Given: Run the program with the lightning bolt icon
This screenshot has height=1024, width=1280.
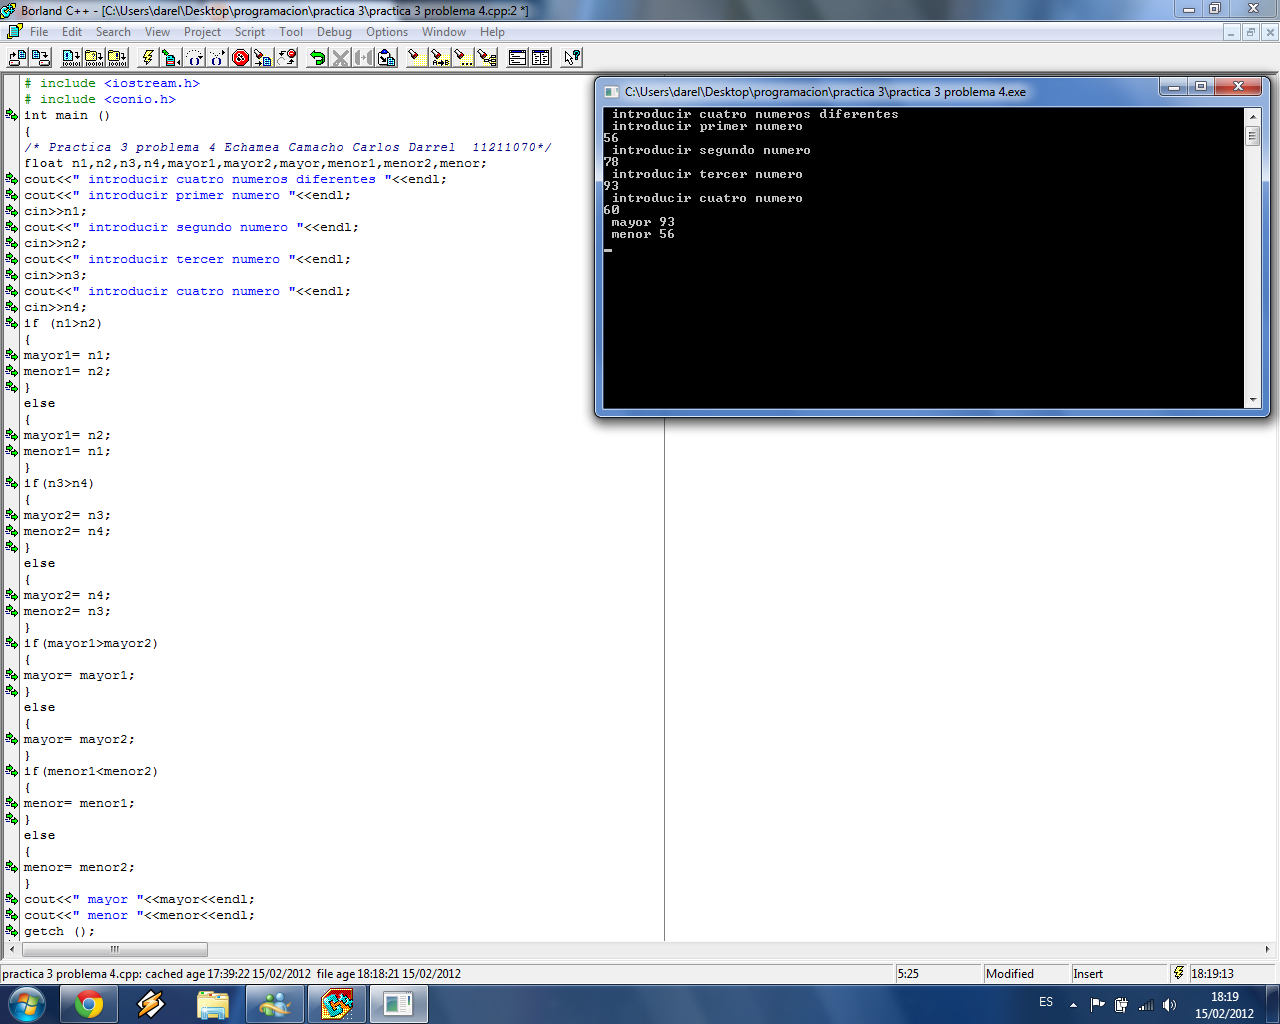Looking at the screenshot, I should (x=148, y=57).
